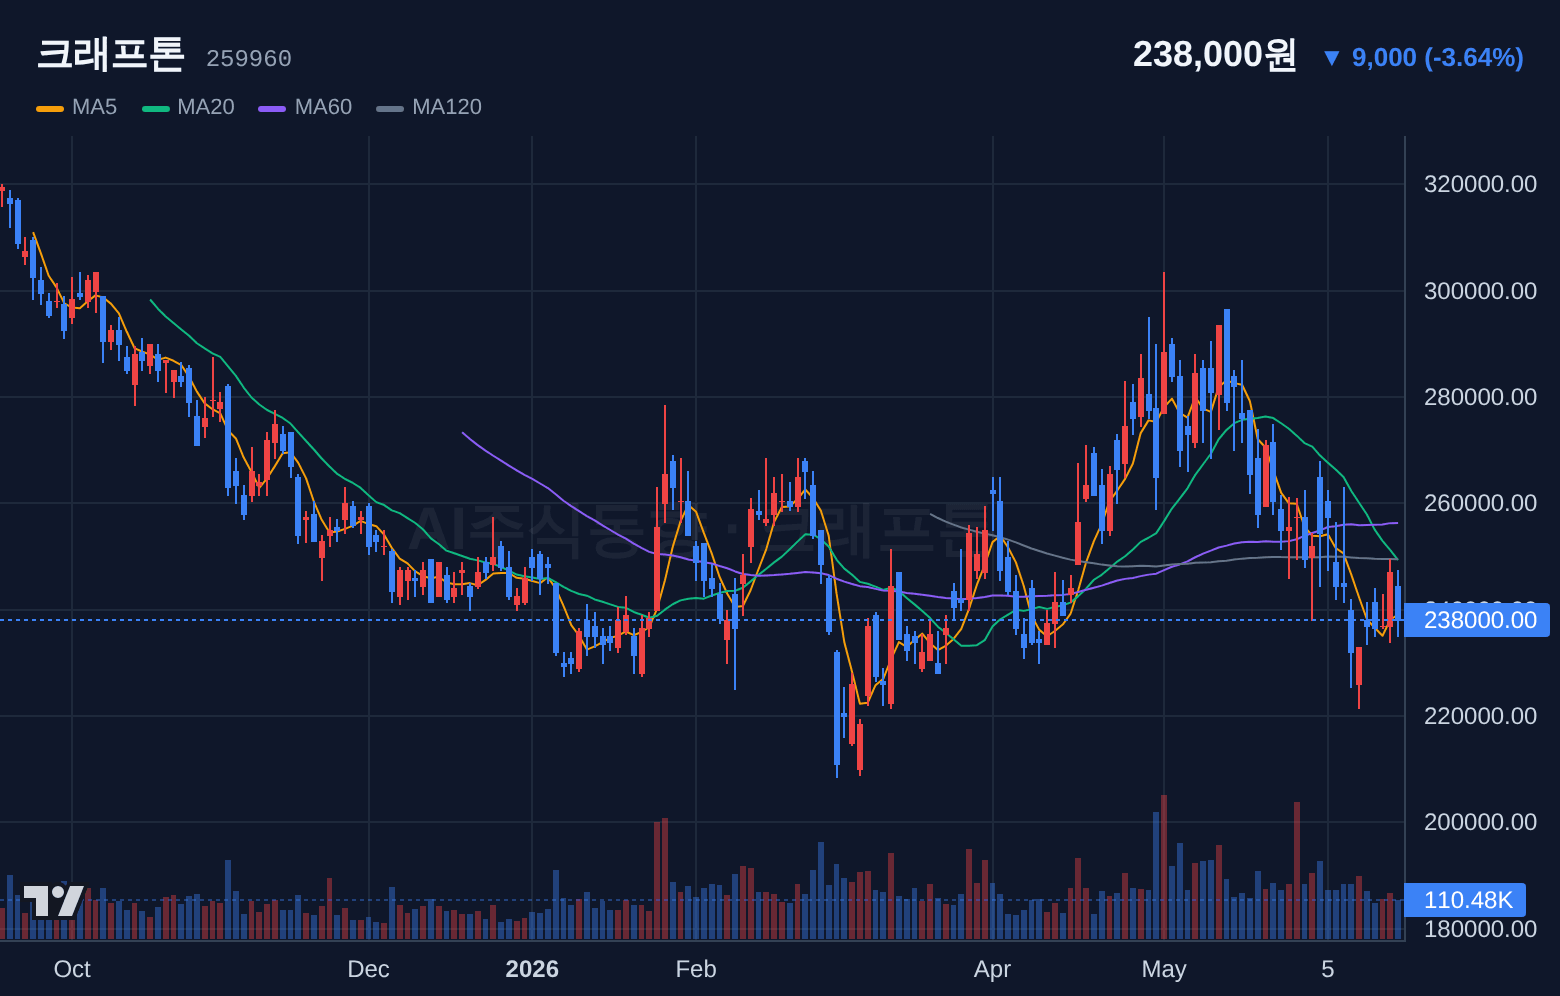The height and width of the screenshot is (996, 1560).
Task: Click the 5 label on the time axis
Action: click(x=1328, y=969)
